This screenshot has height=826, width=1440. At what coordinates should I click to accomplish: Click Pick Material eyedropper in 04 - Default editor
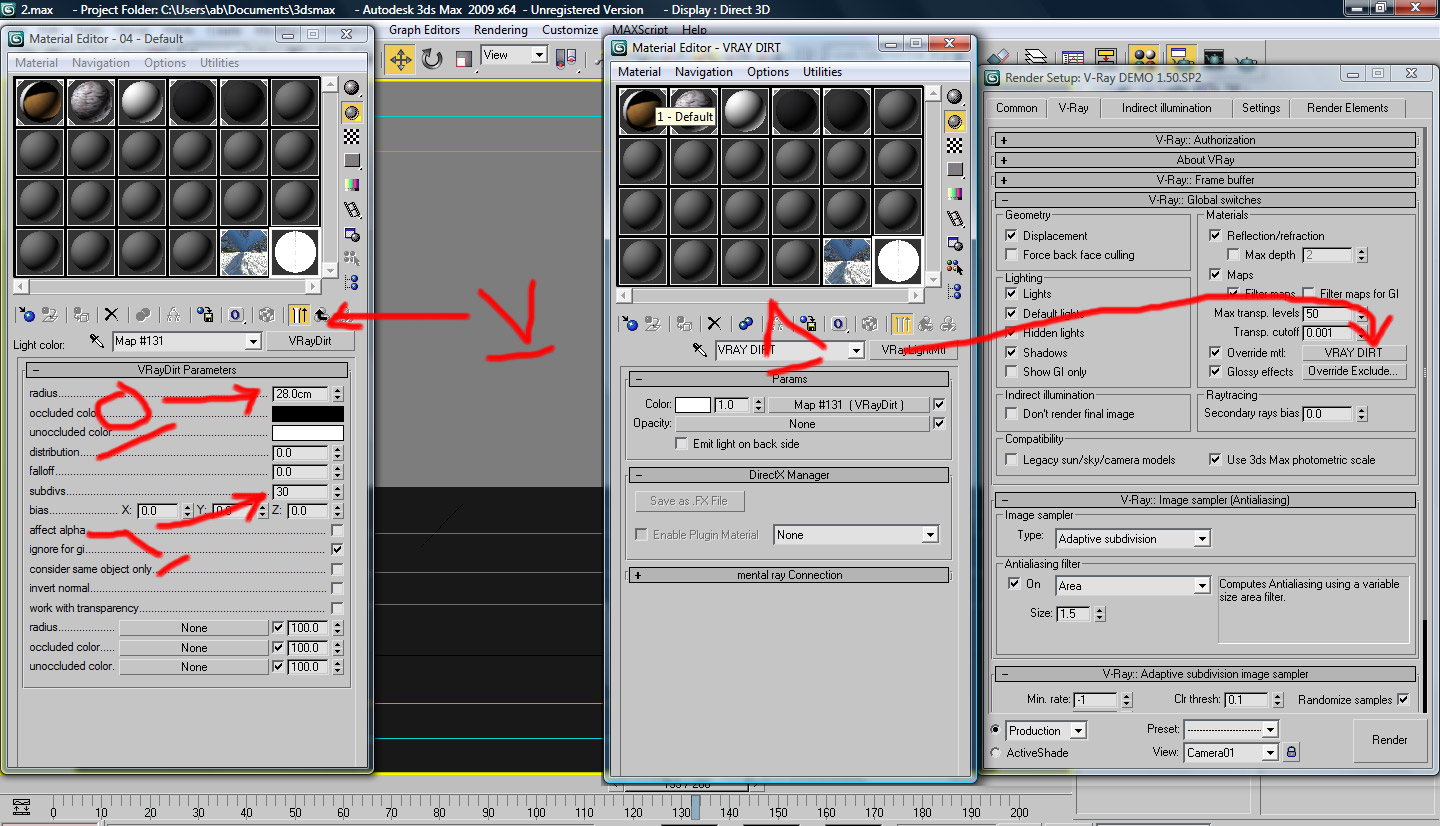point(98,341)
